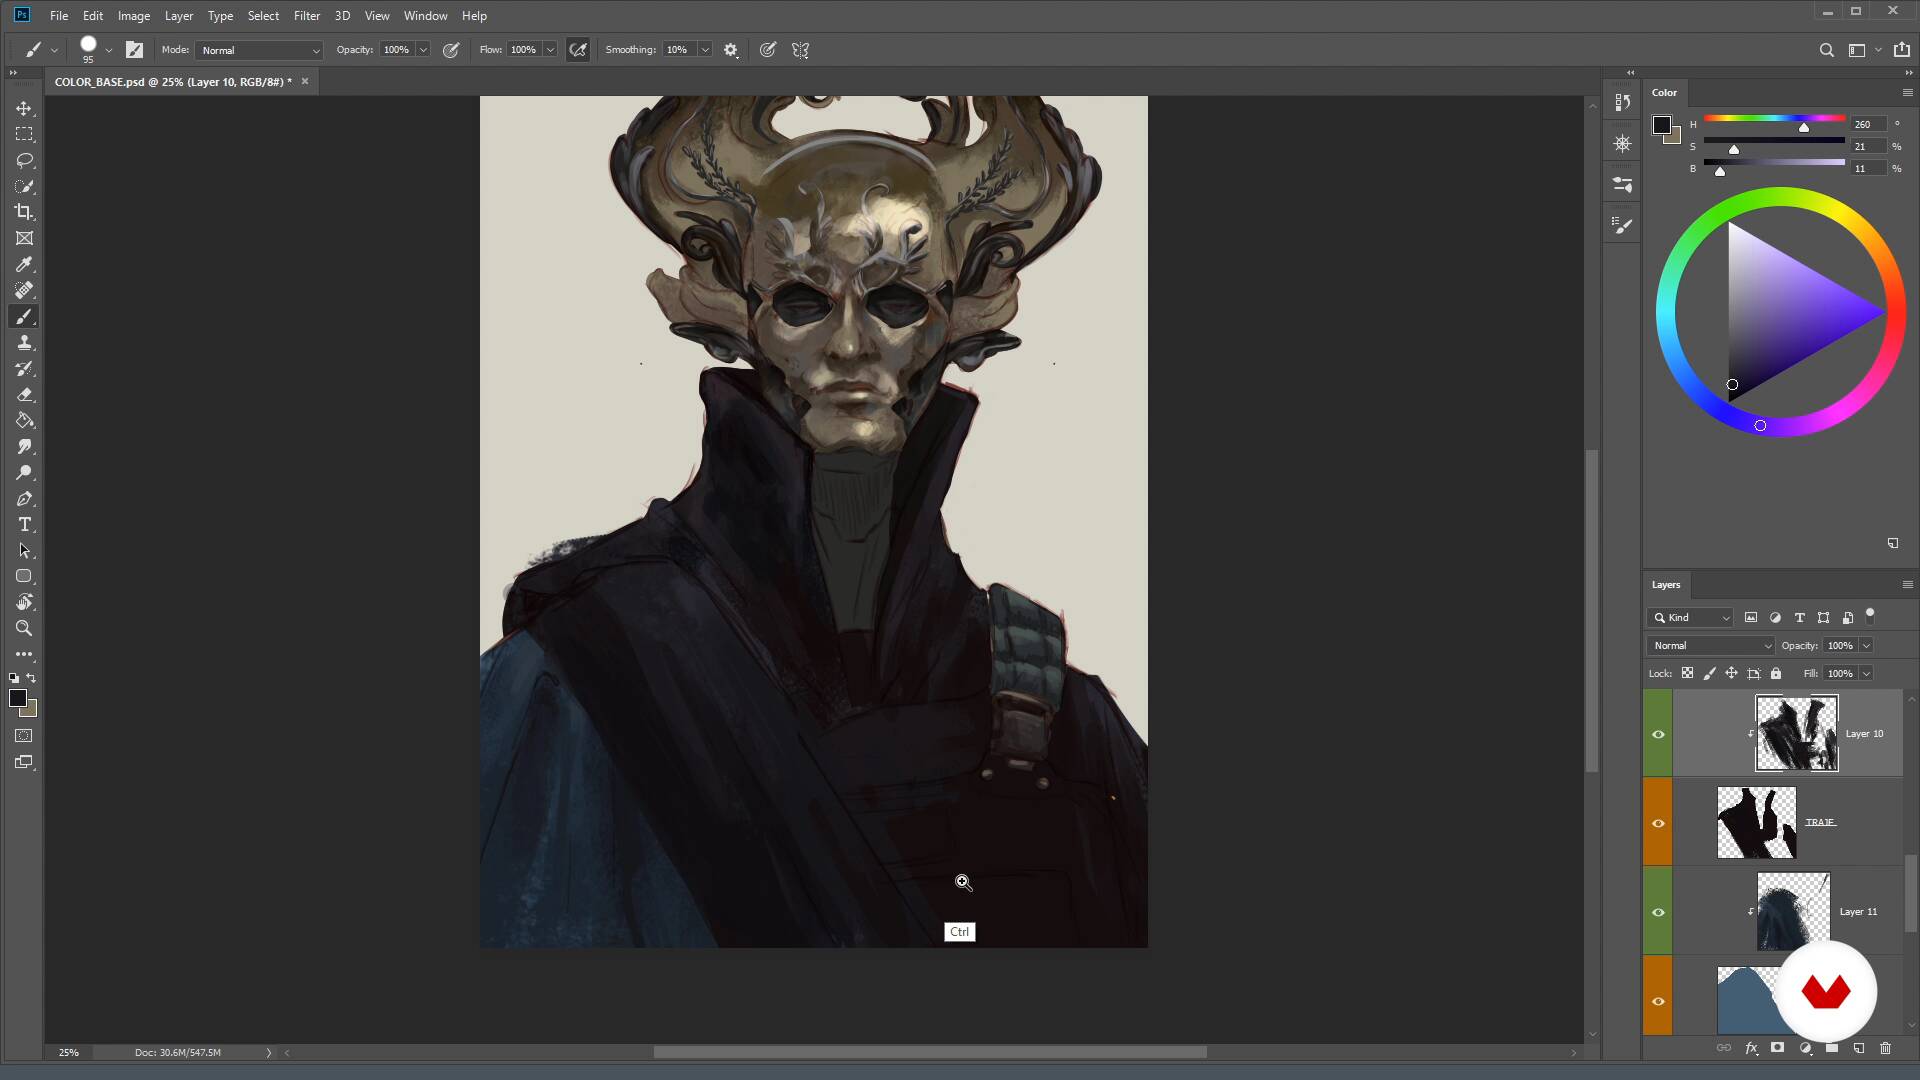Select the History Brush tool
Screen dimensions: 1920x1080
point(24,368)
